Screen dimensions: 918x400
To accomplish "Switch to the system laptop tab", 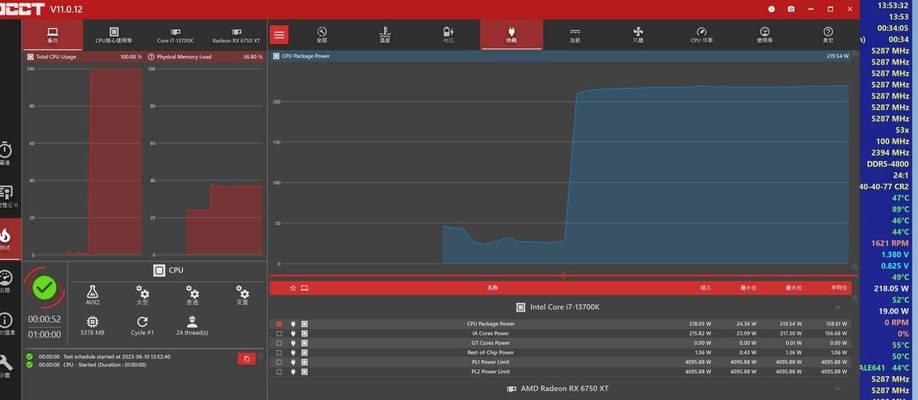I will coord(53,35).
